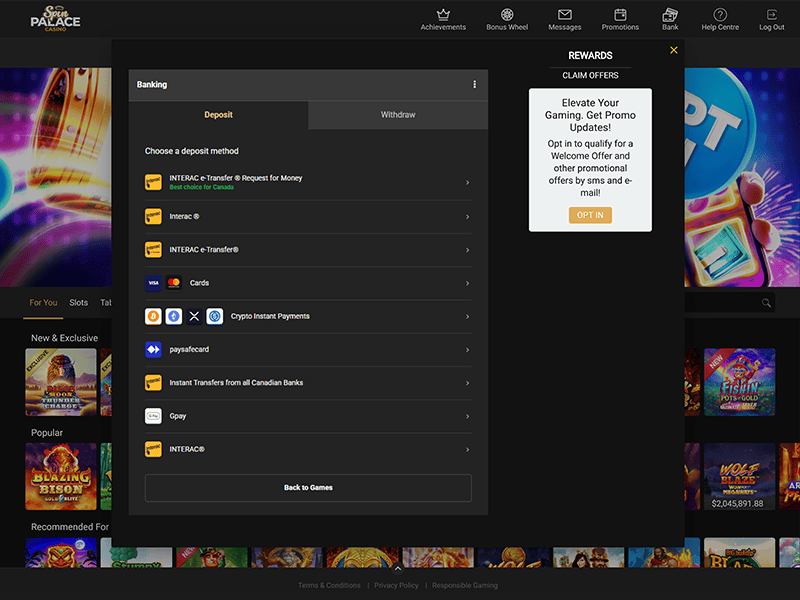Click the XRP crypto icon
This screenshot has height=600, width=800.
click(194, 316)
